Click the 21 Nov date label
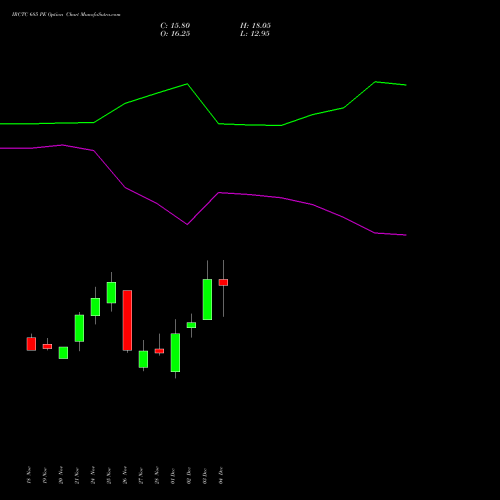Viewport: 500px width, 500px height. [77, 475]
